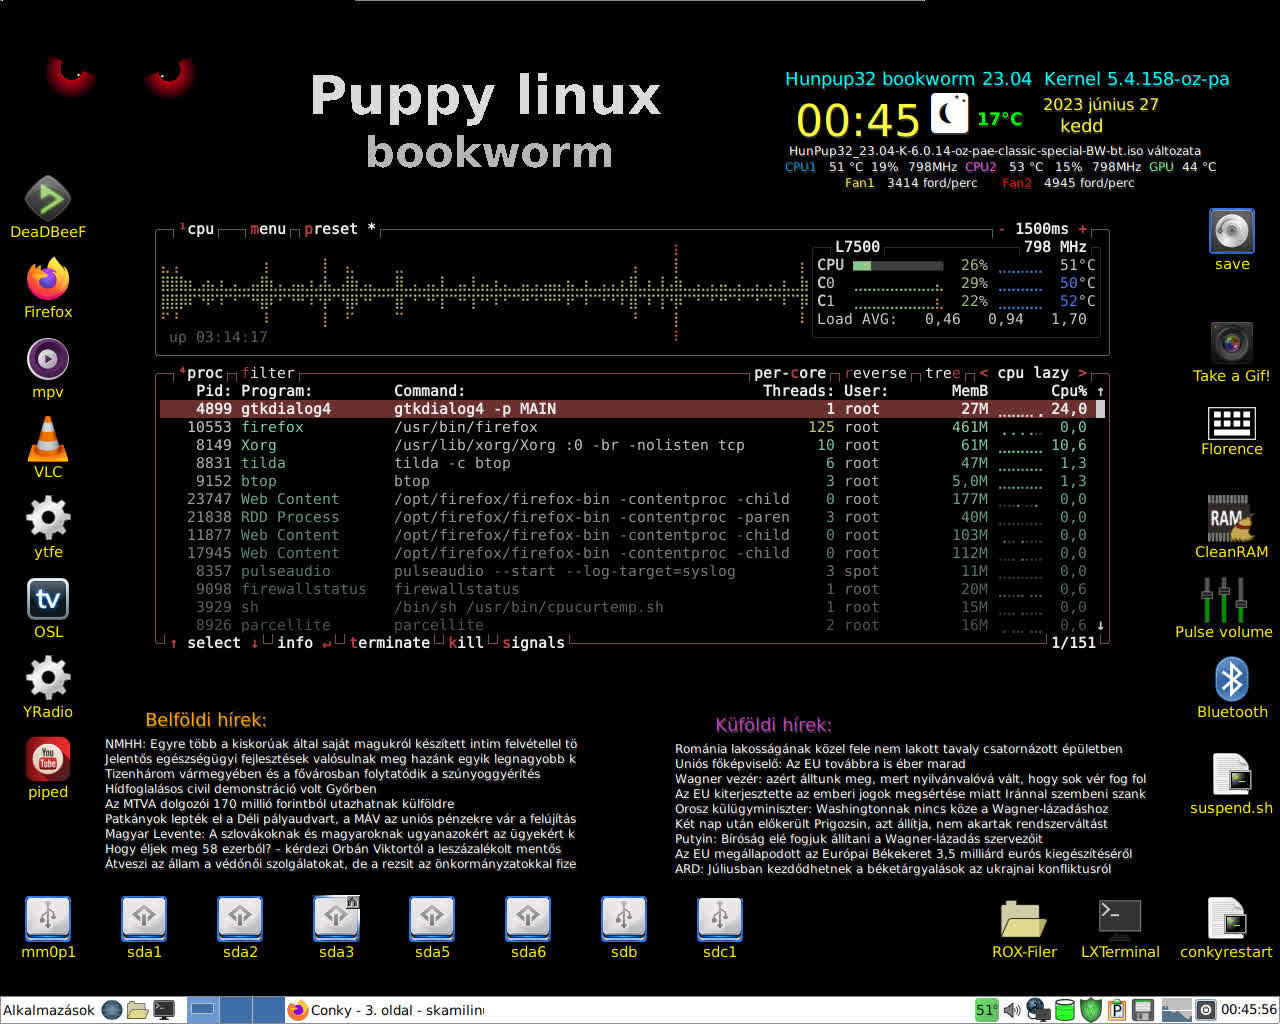This screenshot has height=1024, width=1280.
Task: Select the Xorg process row
Action: 628,445
